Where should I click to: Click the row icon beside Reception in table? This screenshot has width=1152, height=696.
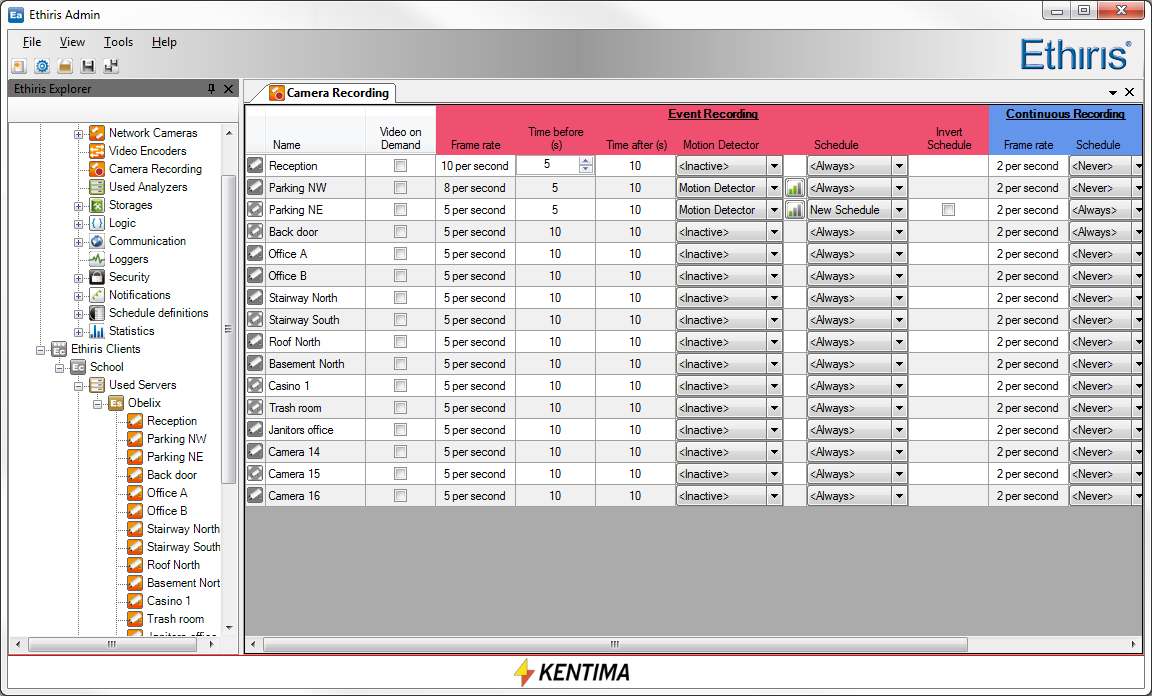255,165
